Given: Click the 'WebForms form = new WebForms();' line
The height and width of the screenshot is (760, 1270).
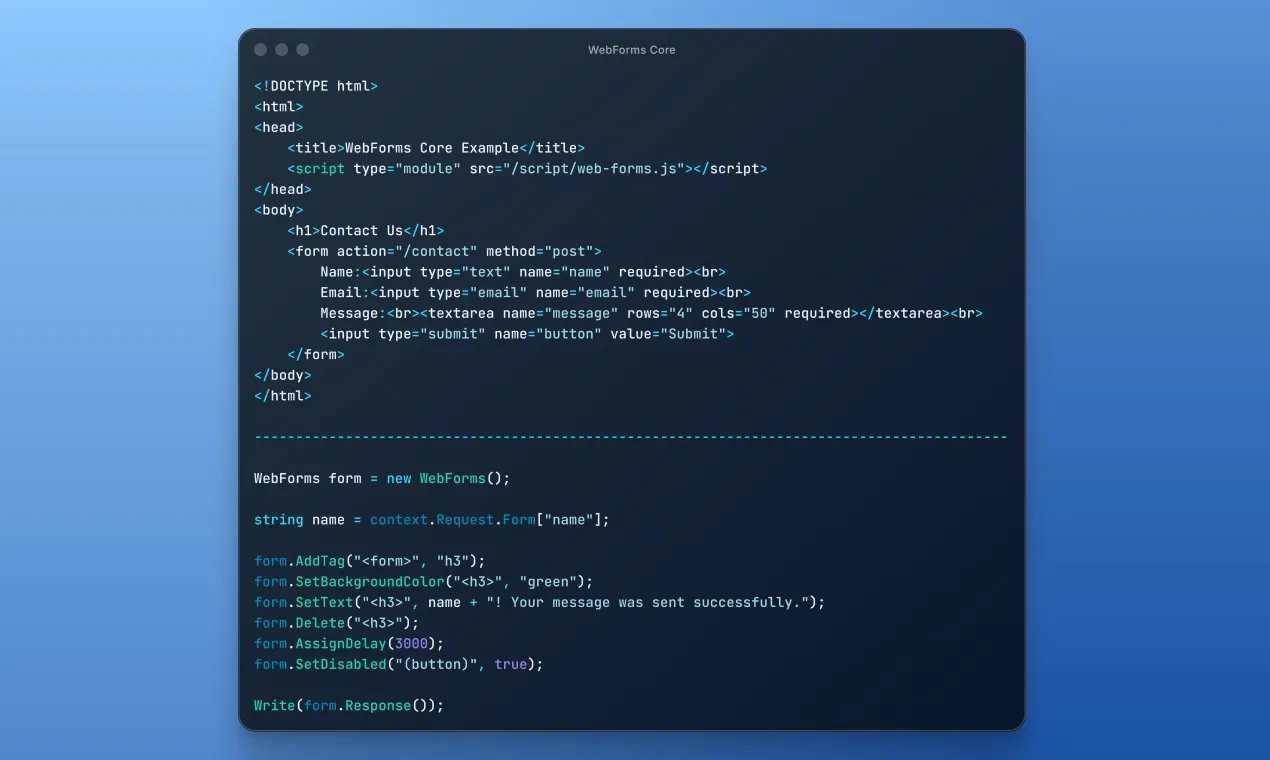Looking at the screenshot, I should click(x=382, y=479).
